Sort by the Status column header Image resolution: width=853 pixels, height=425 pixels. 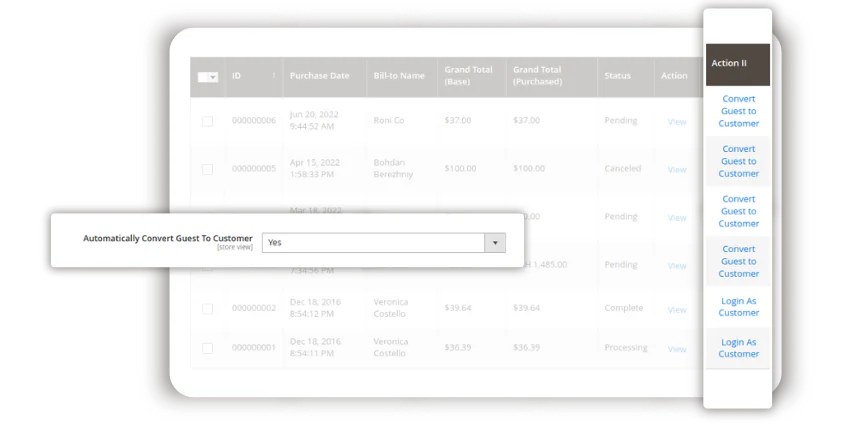pyautogui.click(x=617, y=76)
